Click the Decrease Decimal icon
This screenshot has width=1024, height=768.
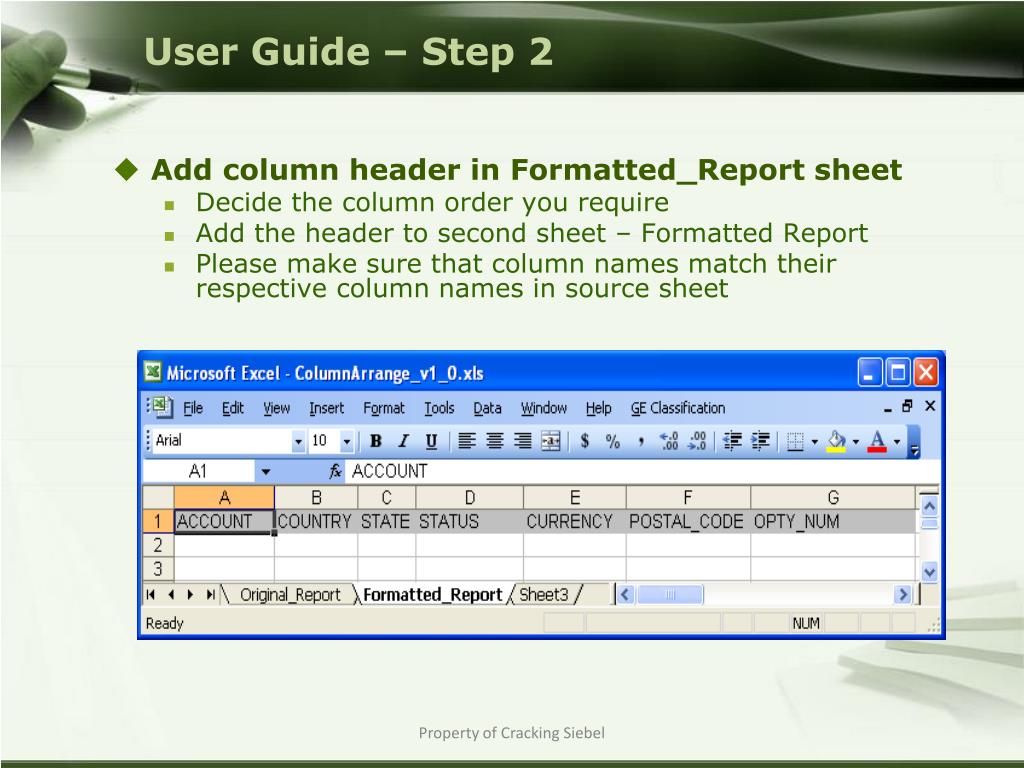[x=697, y=441]
